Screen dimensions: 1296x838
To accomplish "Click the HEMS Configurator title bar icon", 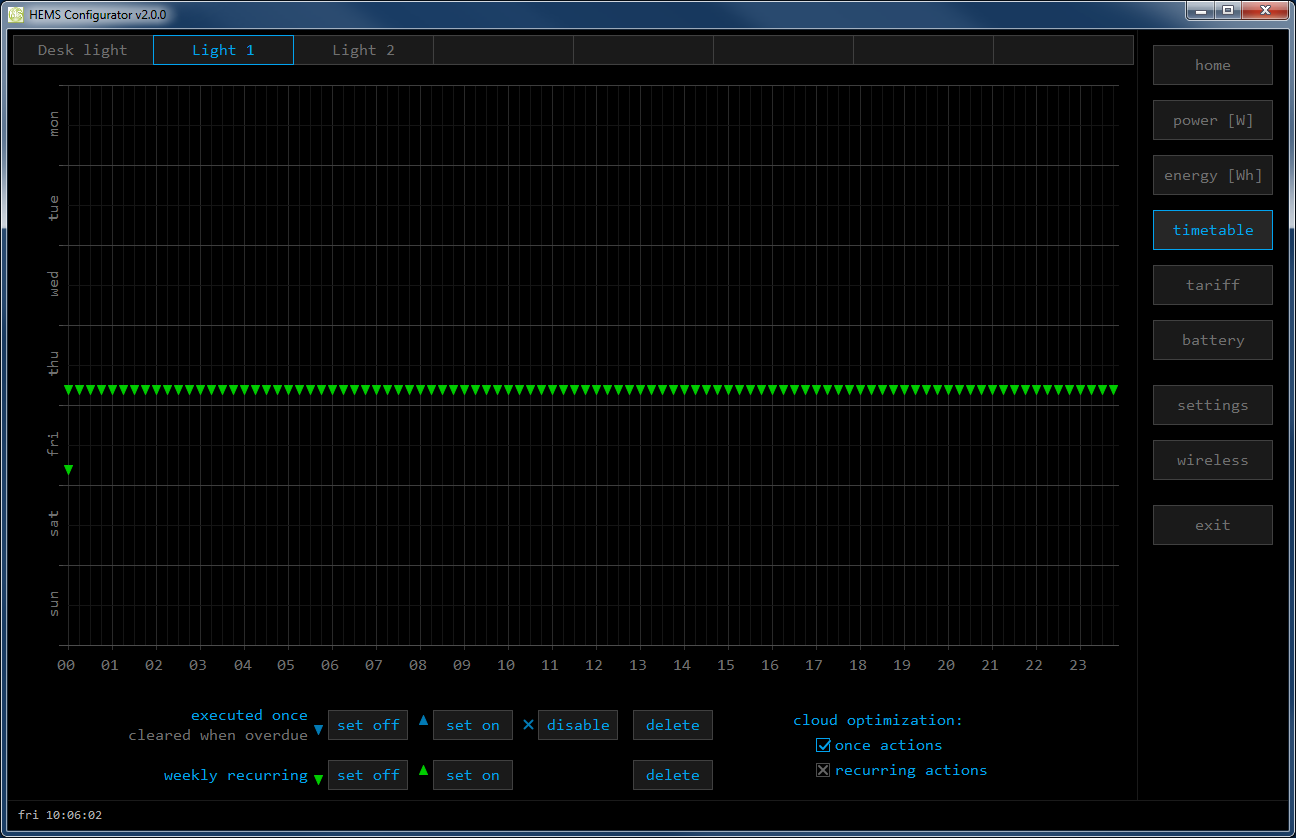I will click(15, 15).
